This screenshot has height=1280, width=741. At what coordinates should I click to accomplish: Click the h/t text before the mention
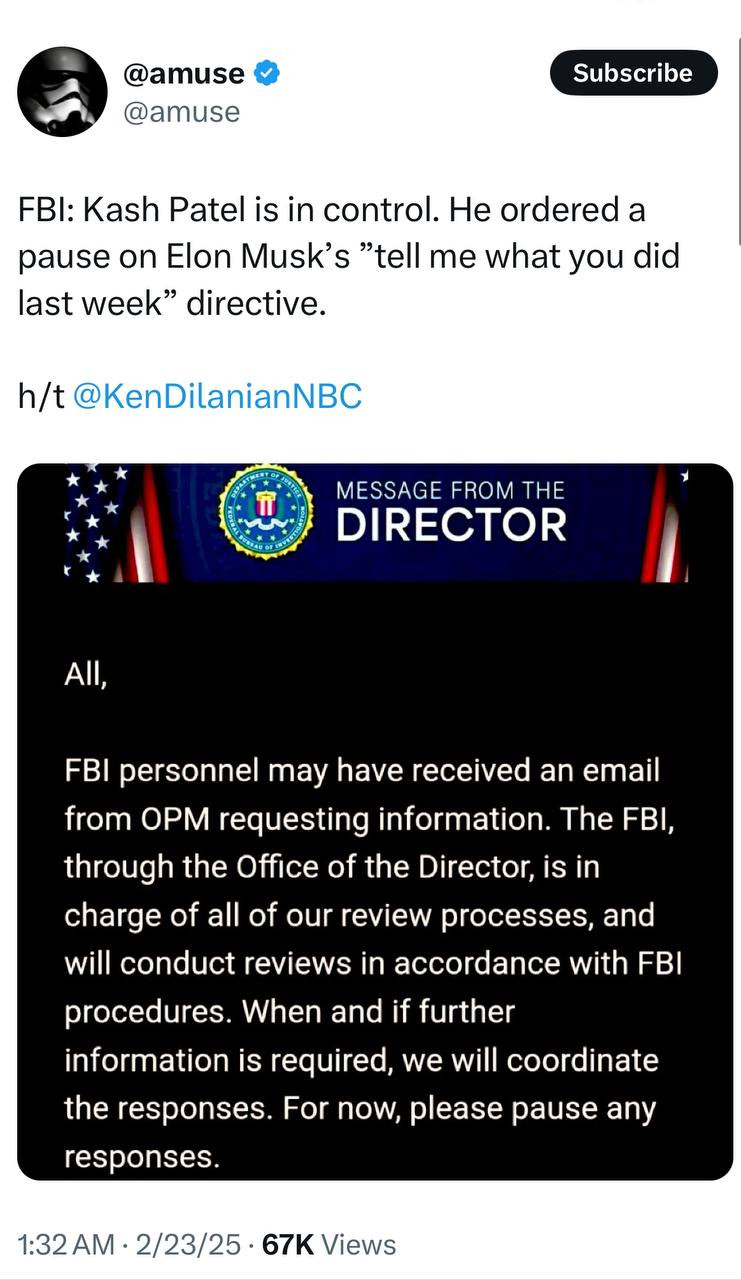coord(42,396)
